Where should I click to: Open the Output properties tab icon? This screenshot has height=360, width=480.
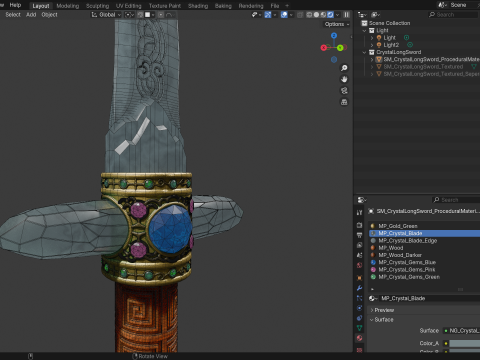359,235
